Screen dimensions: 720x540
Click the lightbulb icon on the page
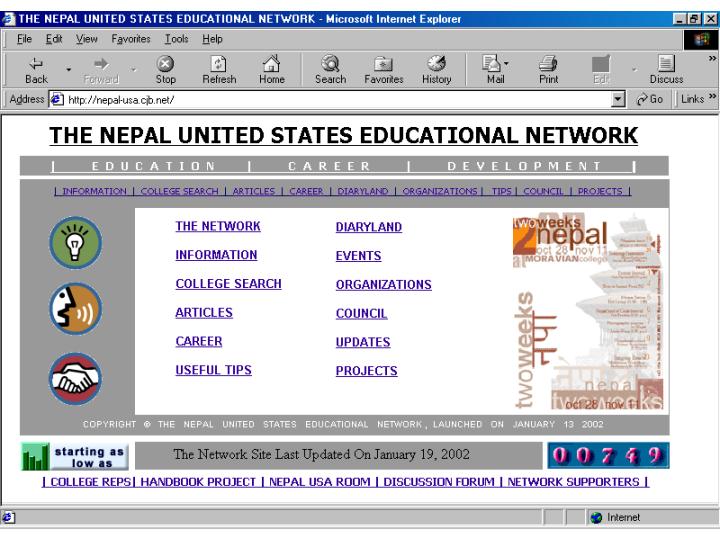pos(76,243)
